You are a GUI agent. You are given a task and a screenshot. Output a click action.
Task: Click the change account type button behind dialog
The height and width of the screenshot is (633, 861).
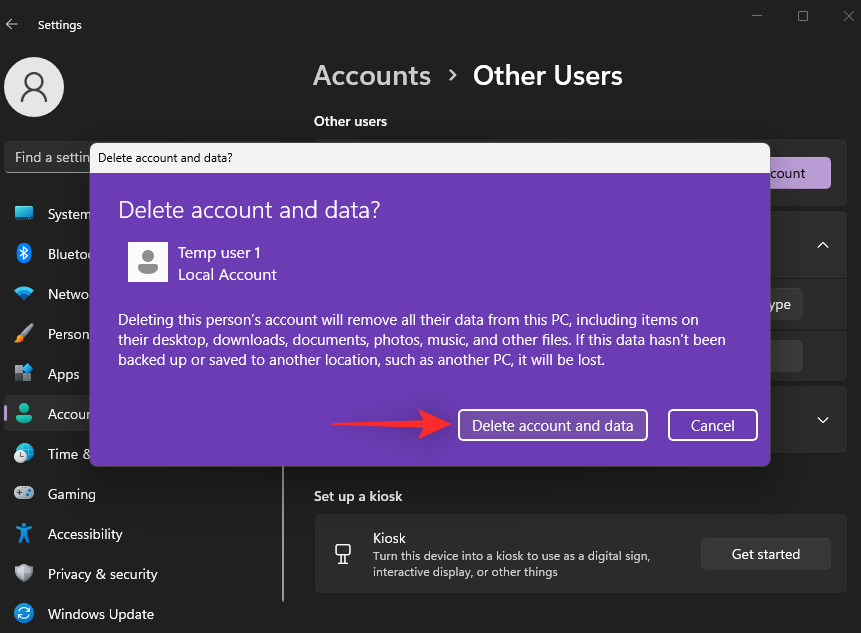point(786,304)
